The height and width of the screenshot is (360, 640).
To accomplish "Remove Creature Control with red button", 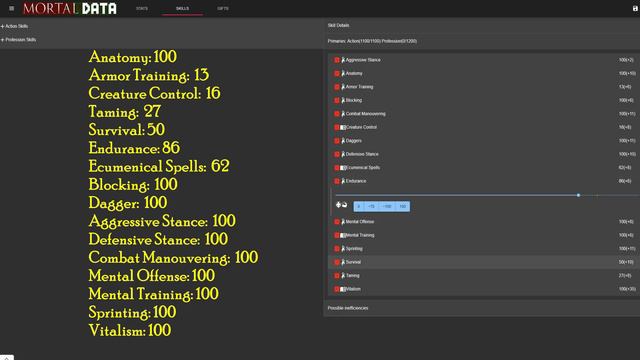I will pyautogui.click(x=337, y=127).
